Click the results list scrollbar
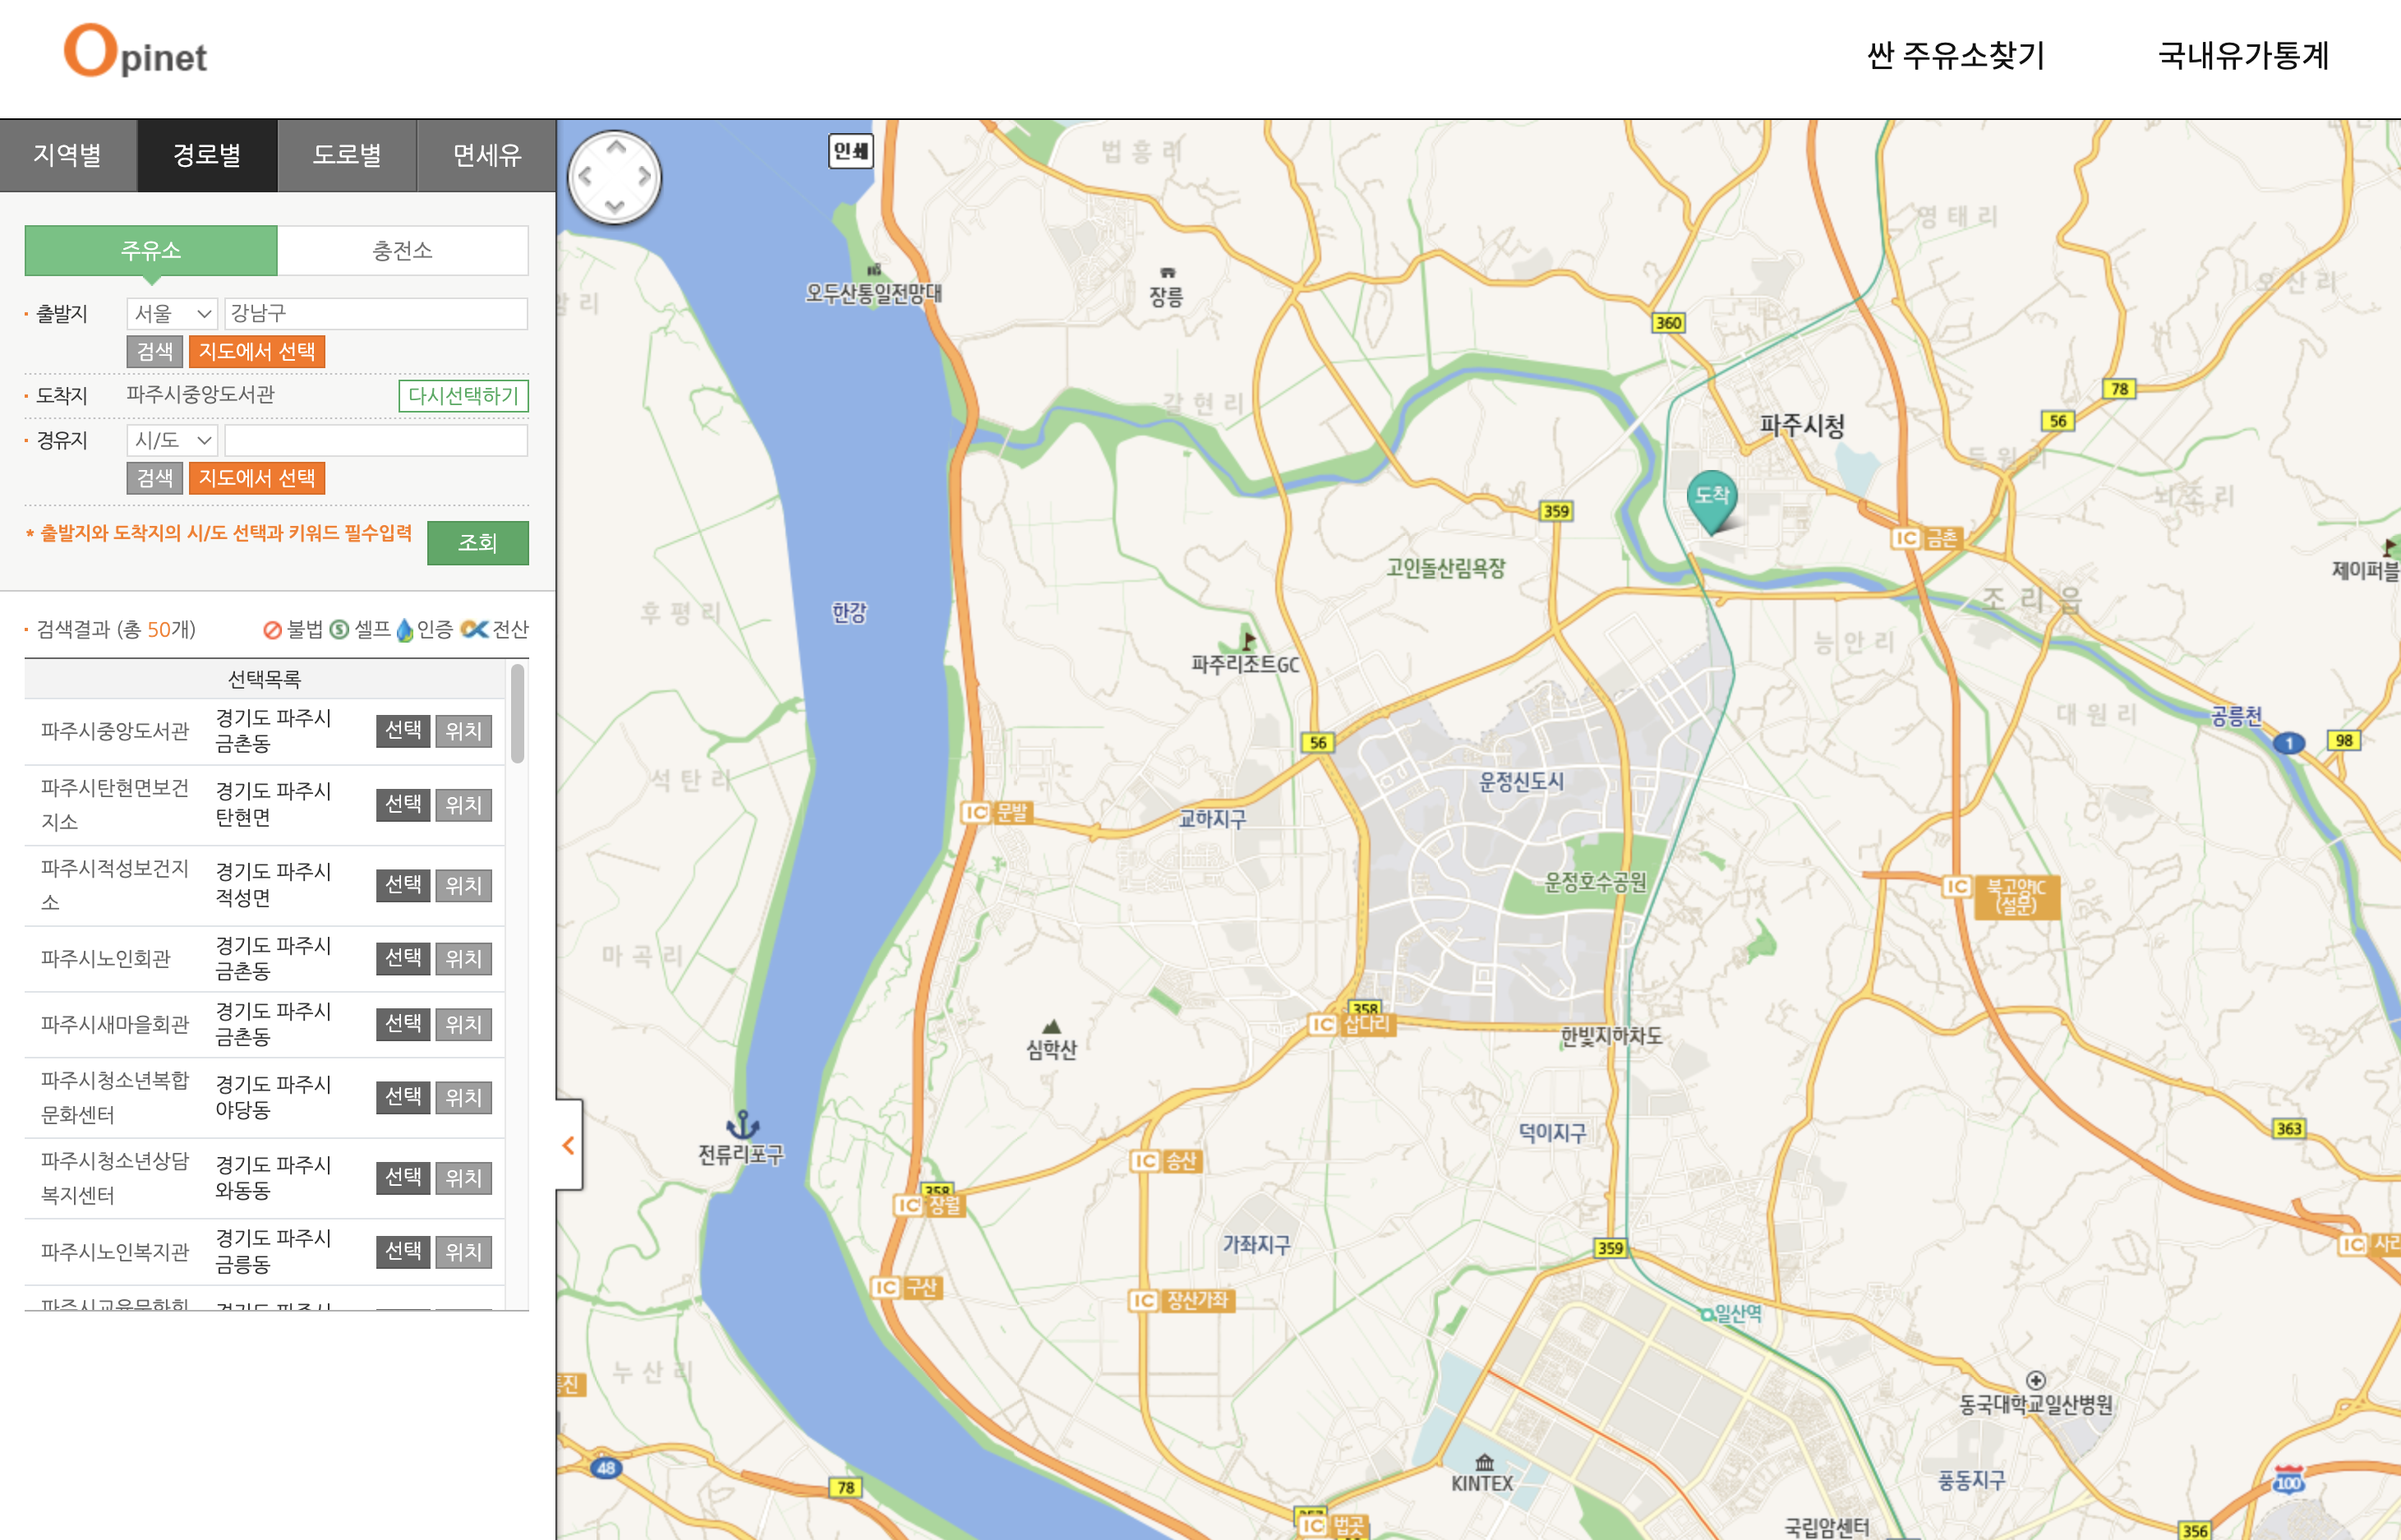The height and width of the screenshot is (1540, 2401). point(517,714)
